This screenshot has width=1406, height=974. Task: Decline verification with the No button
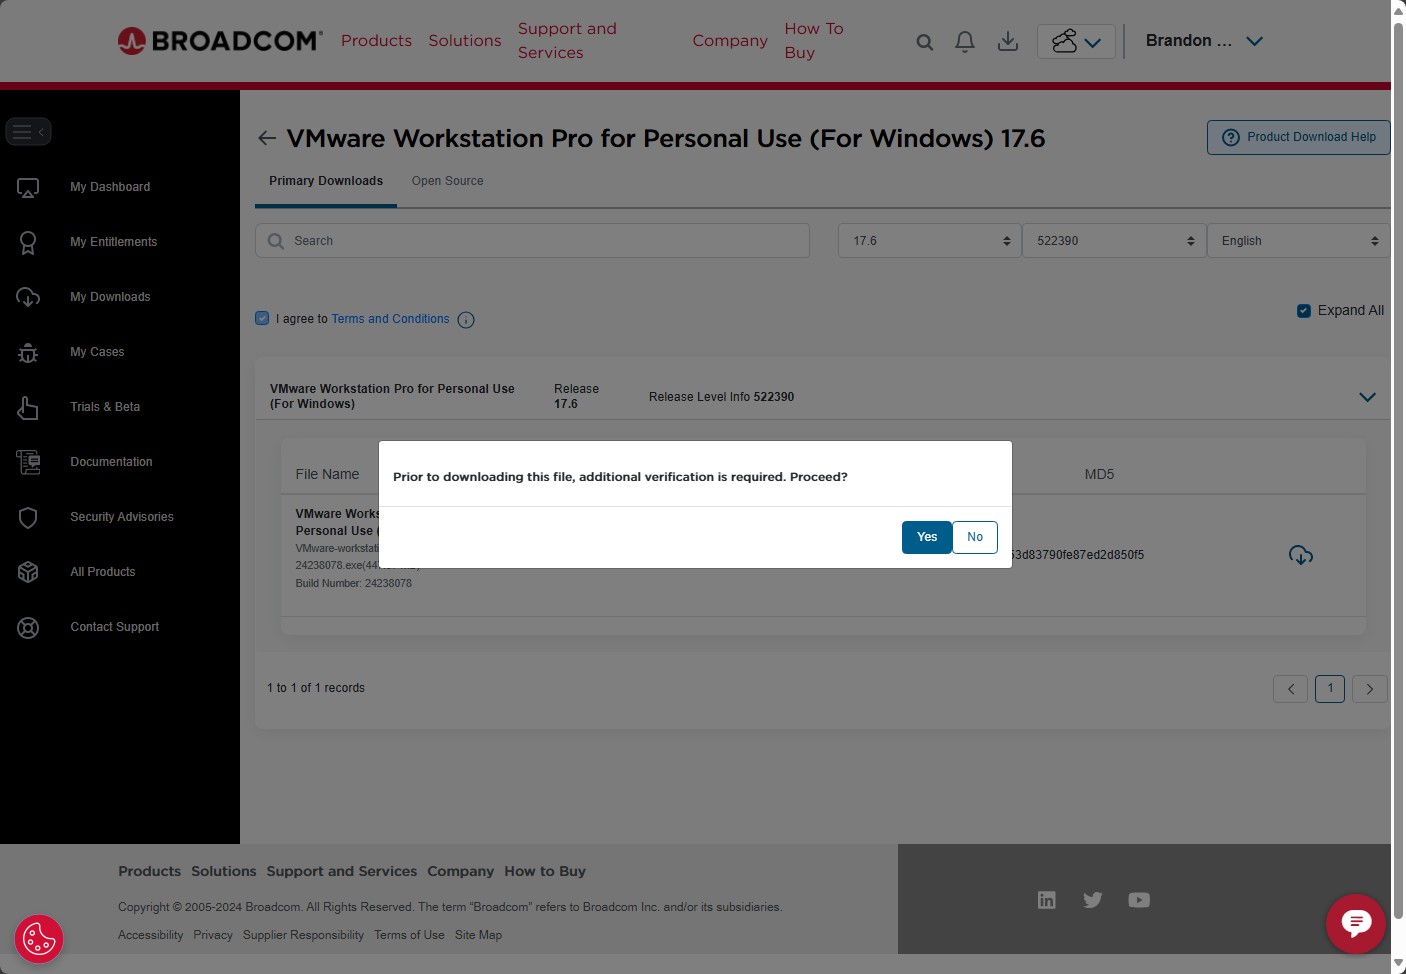pos(975,537)
